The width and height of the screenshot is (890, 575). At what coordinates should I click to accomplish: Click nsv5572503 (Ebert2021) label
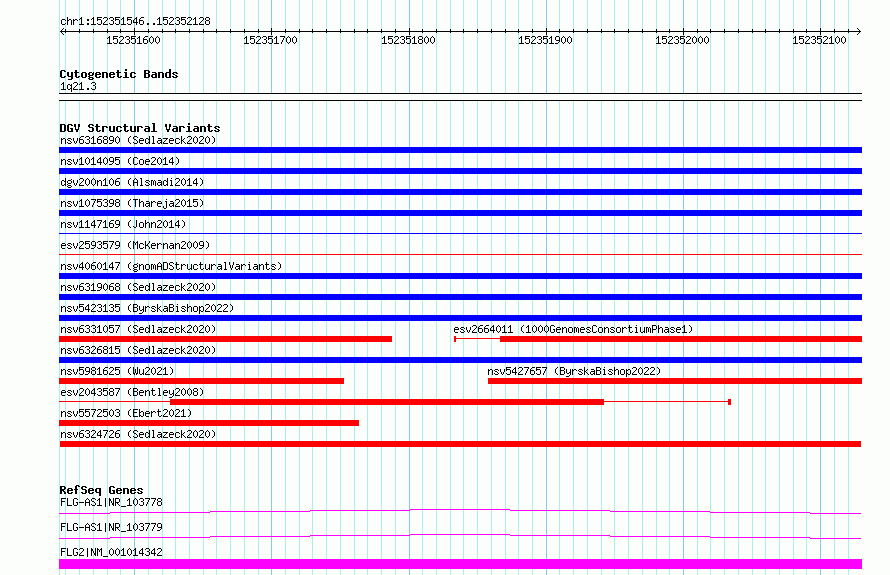coord(126,413)
